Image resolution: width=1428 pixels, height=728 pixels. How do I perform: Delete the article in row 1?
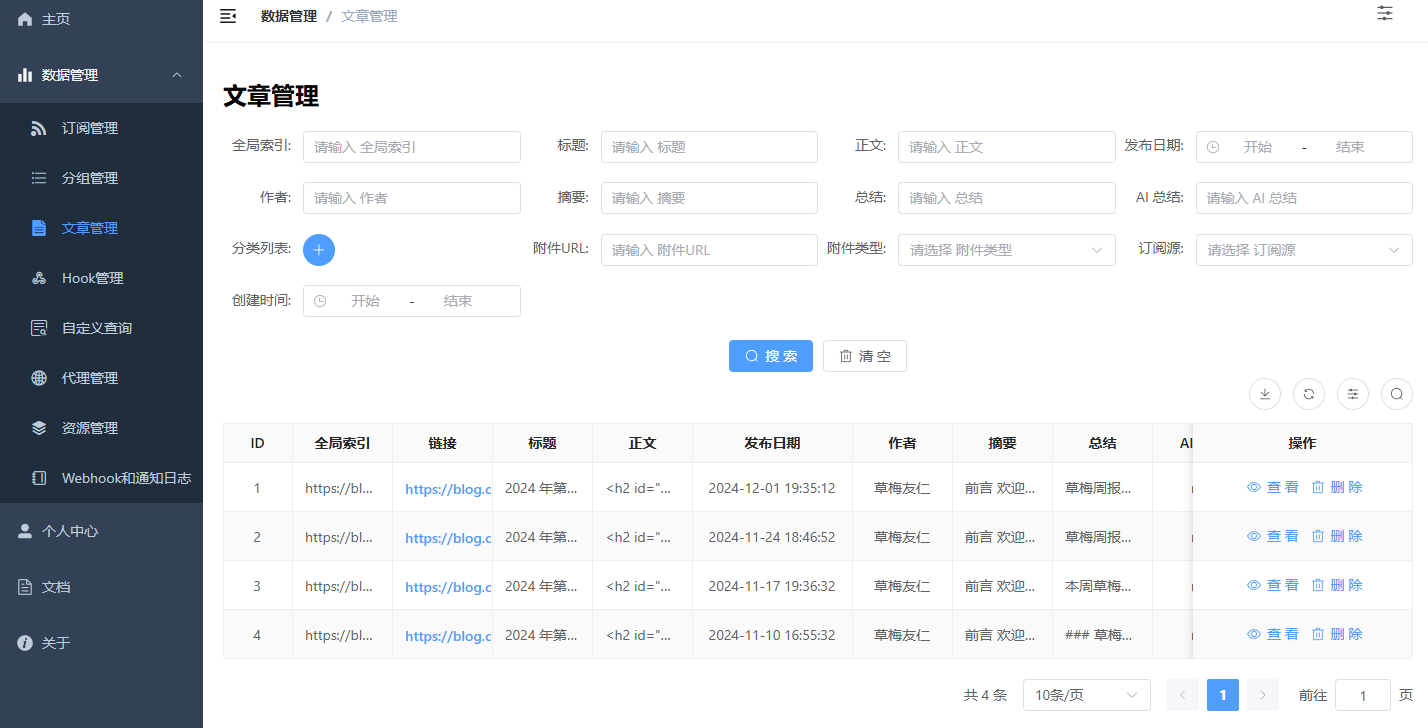1337,487
